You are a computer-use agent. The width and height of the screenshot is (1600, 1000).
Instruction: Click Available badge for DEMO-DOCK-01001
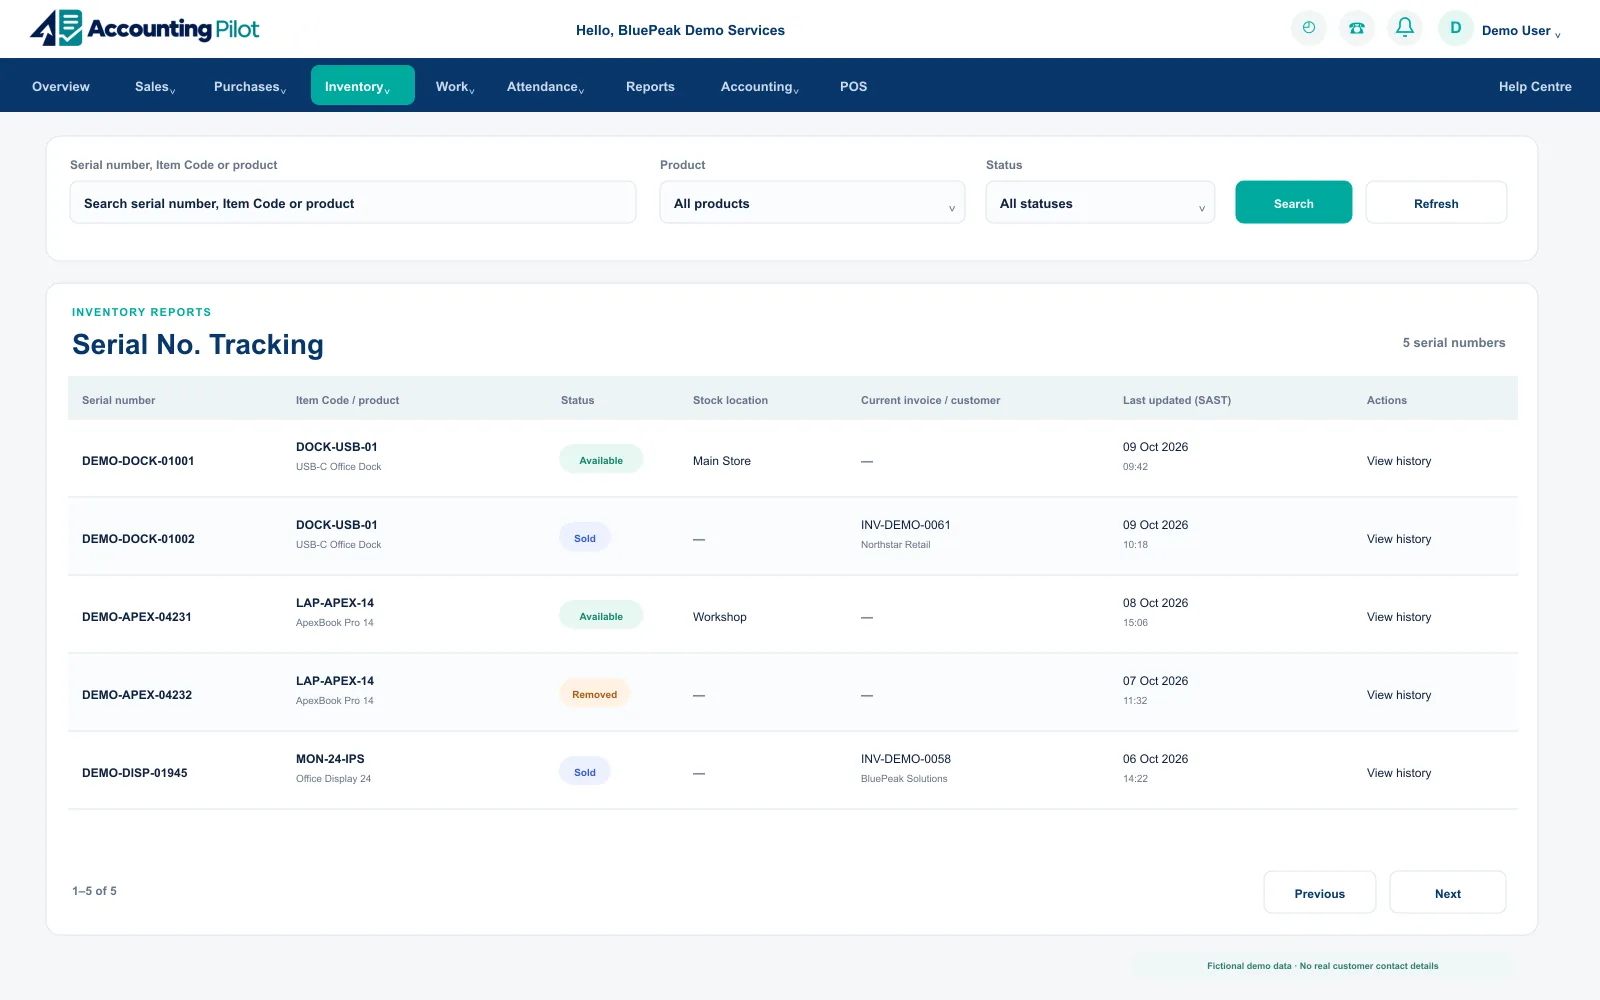(601, 460)
